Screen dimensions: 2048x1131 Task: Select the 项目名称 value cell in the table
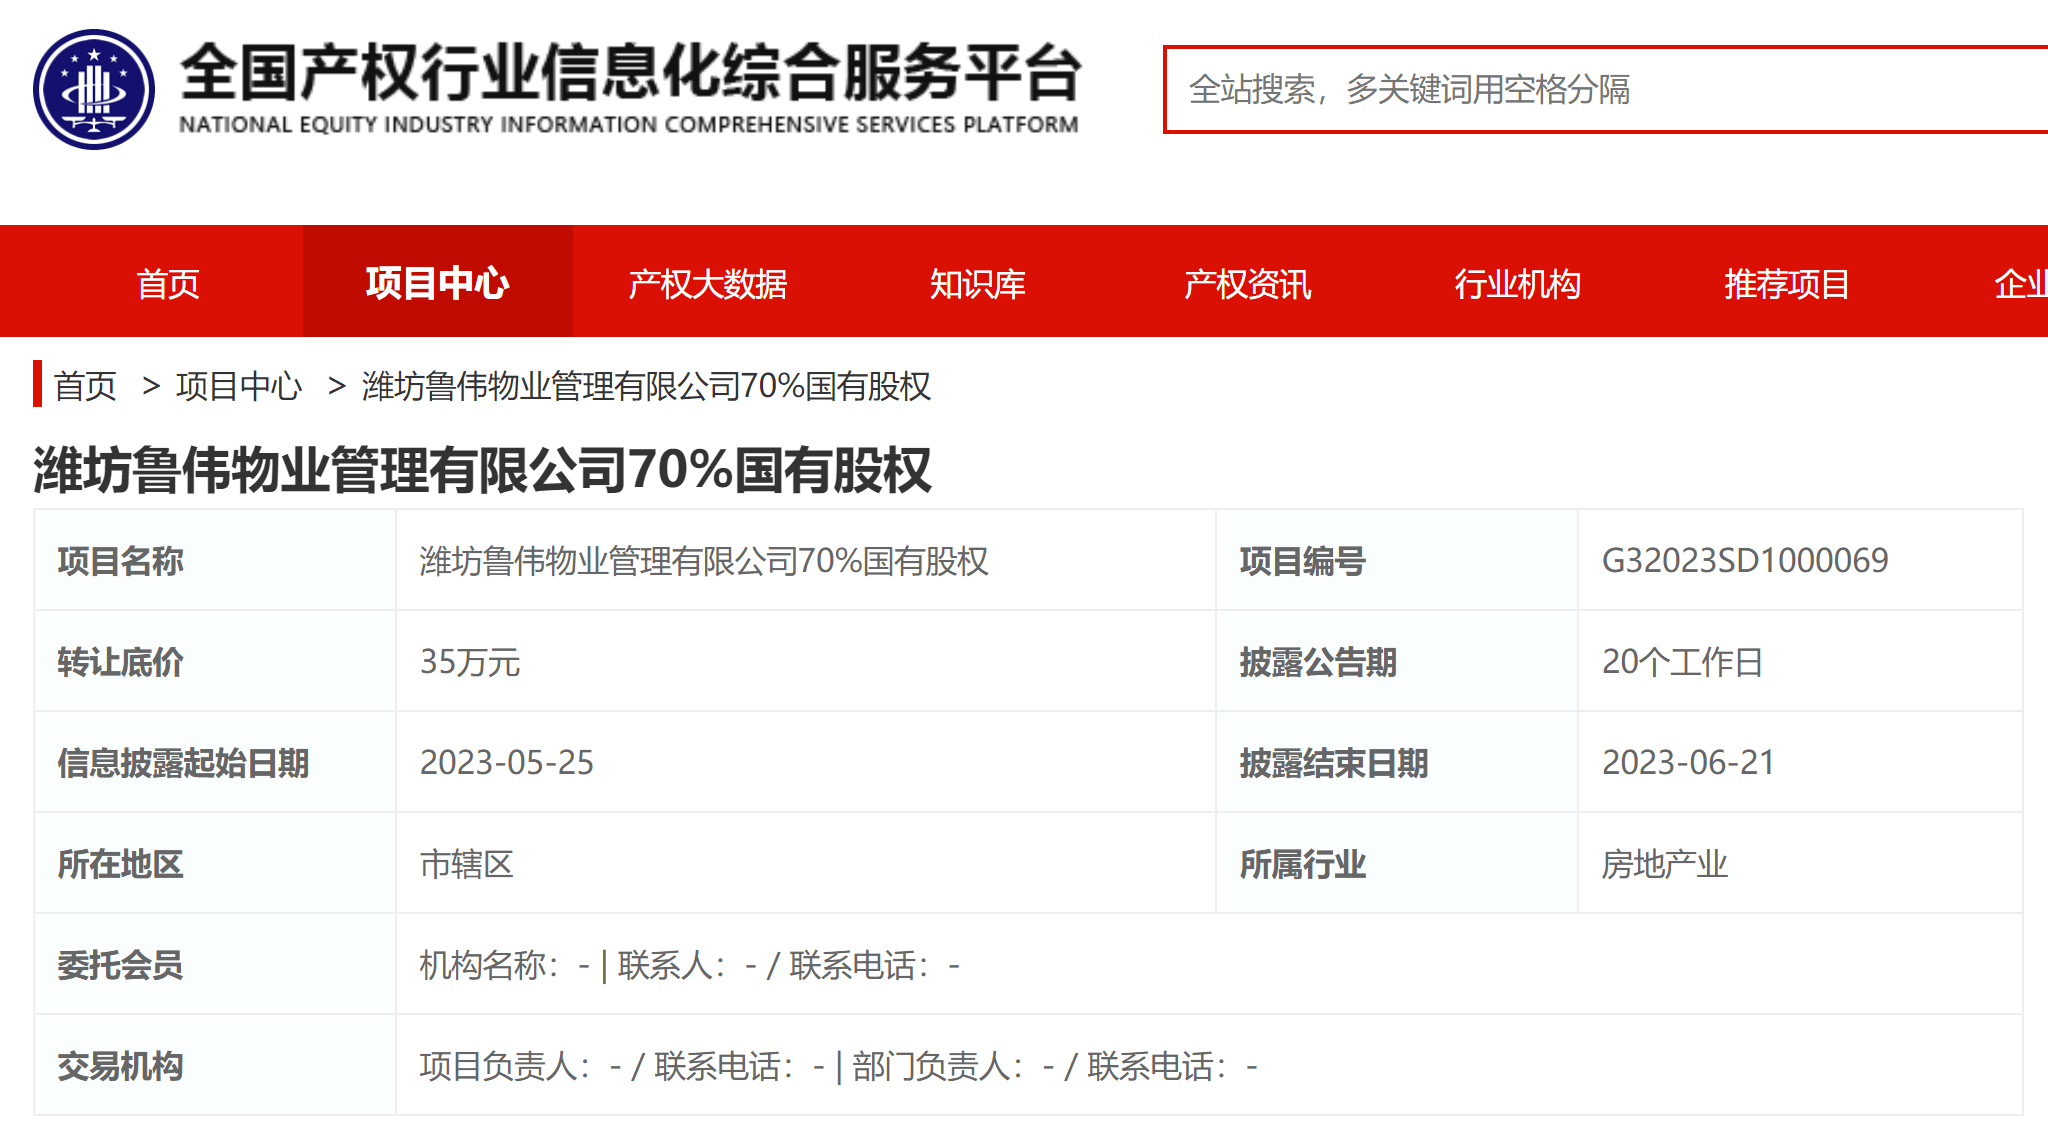tap(806, 560)
